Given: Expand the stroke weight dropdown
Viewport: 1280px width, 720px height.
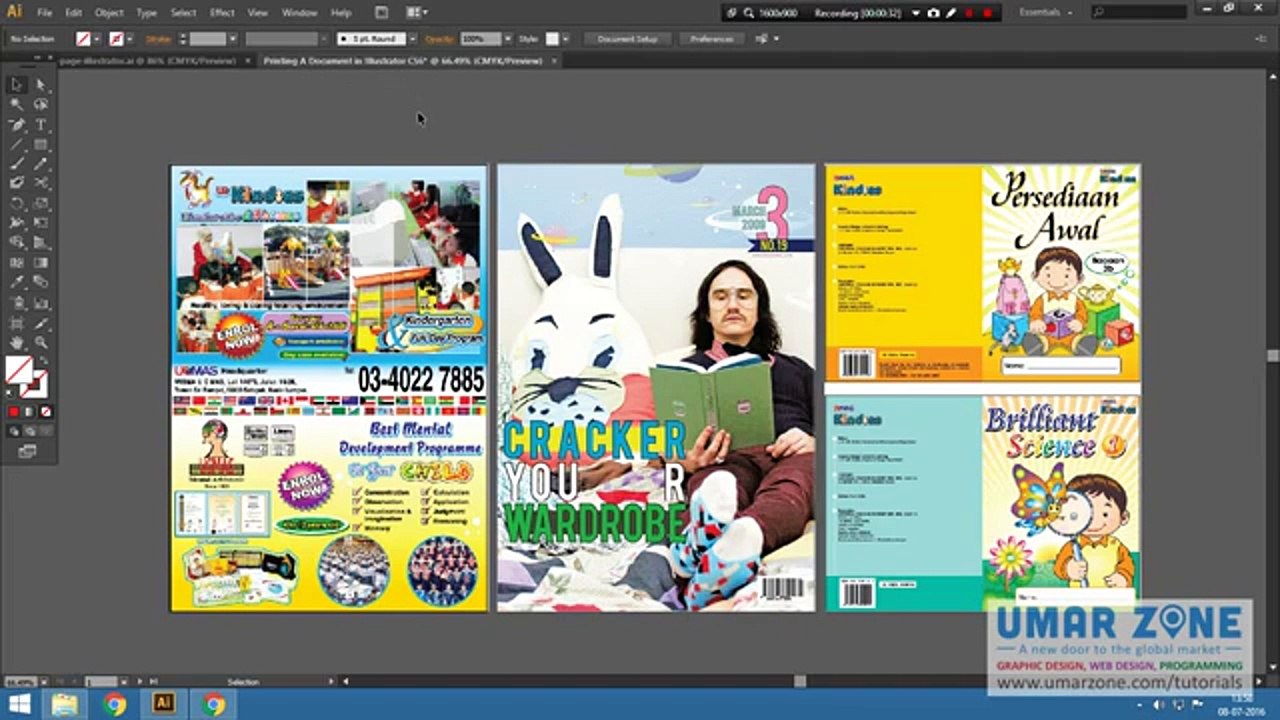Looking at the screenshot, I should 232,39.
